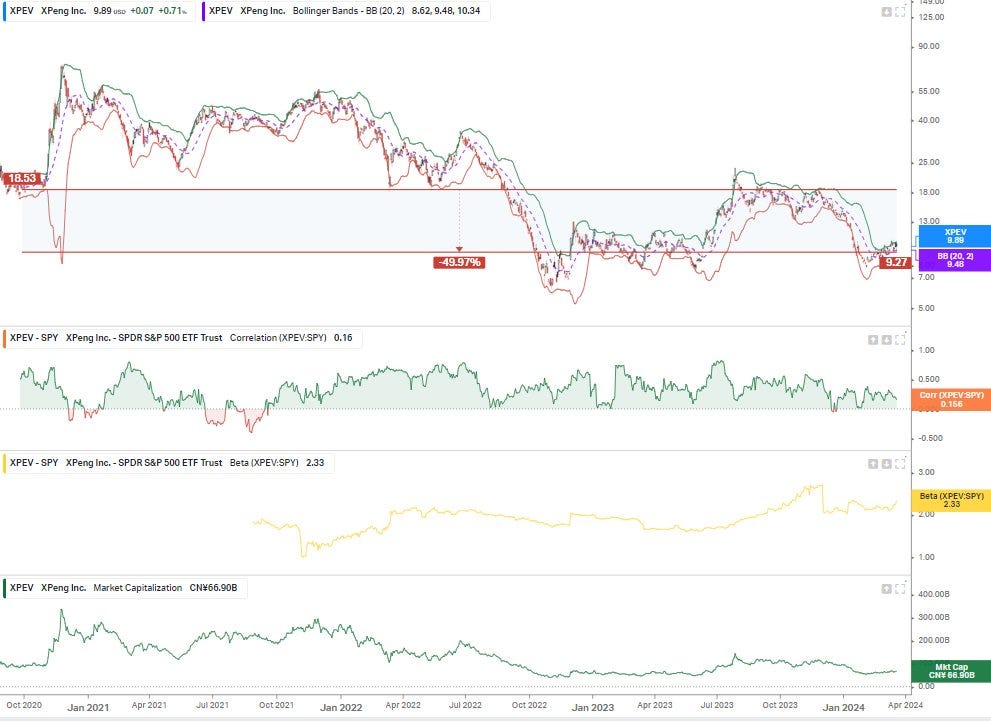The width and height of the screenshot is (991, 721).
Task: Select the red 9.27 price level label
Action: (x=896, y=262)
